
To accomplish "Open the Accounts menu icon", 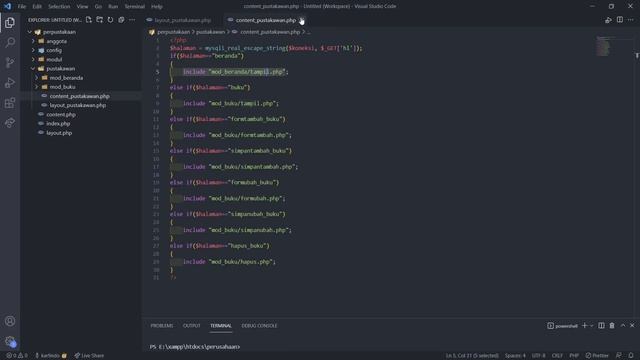I will (x=10, y=321).
